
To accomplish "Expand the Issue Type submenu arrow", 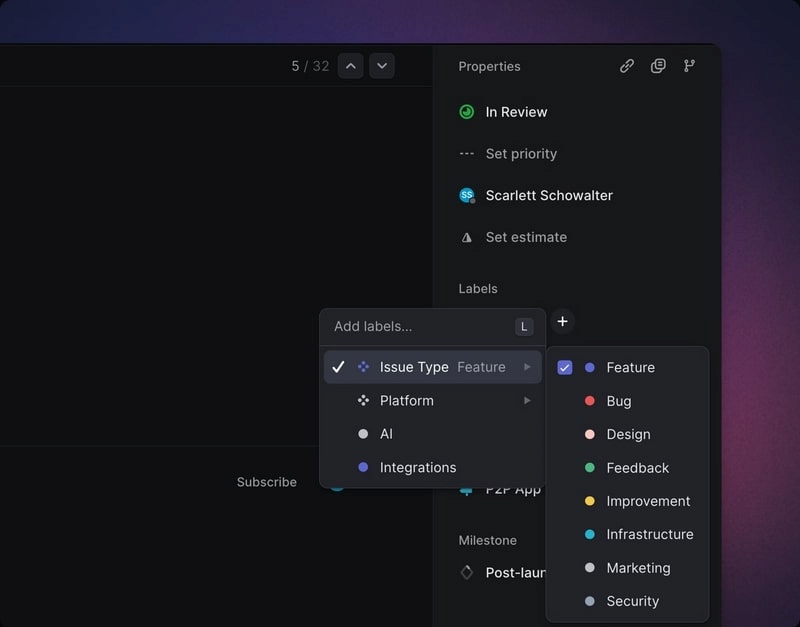I will point(527,367).
